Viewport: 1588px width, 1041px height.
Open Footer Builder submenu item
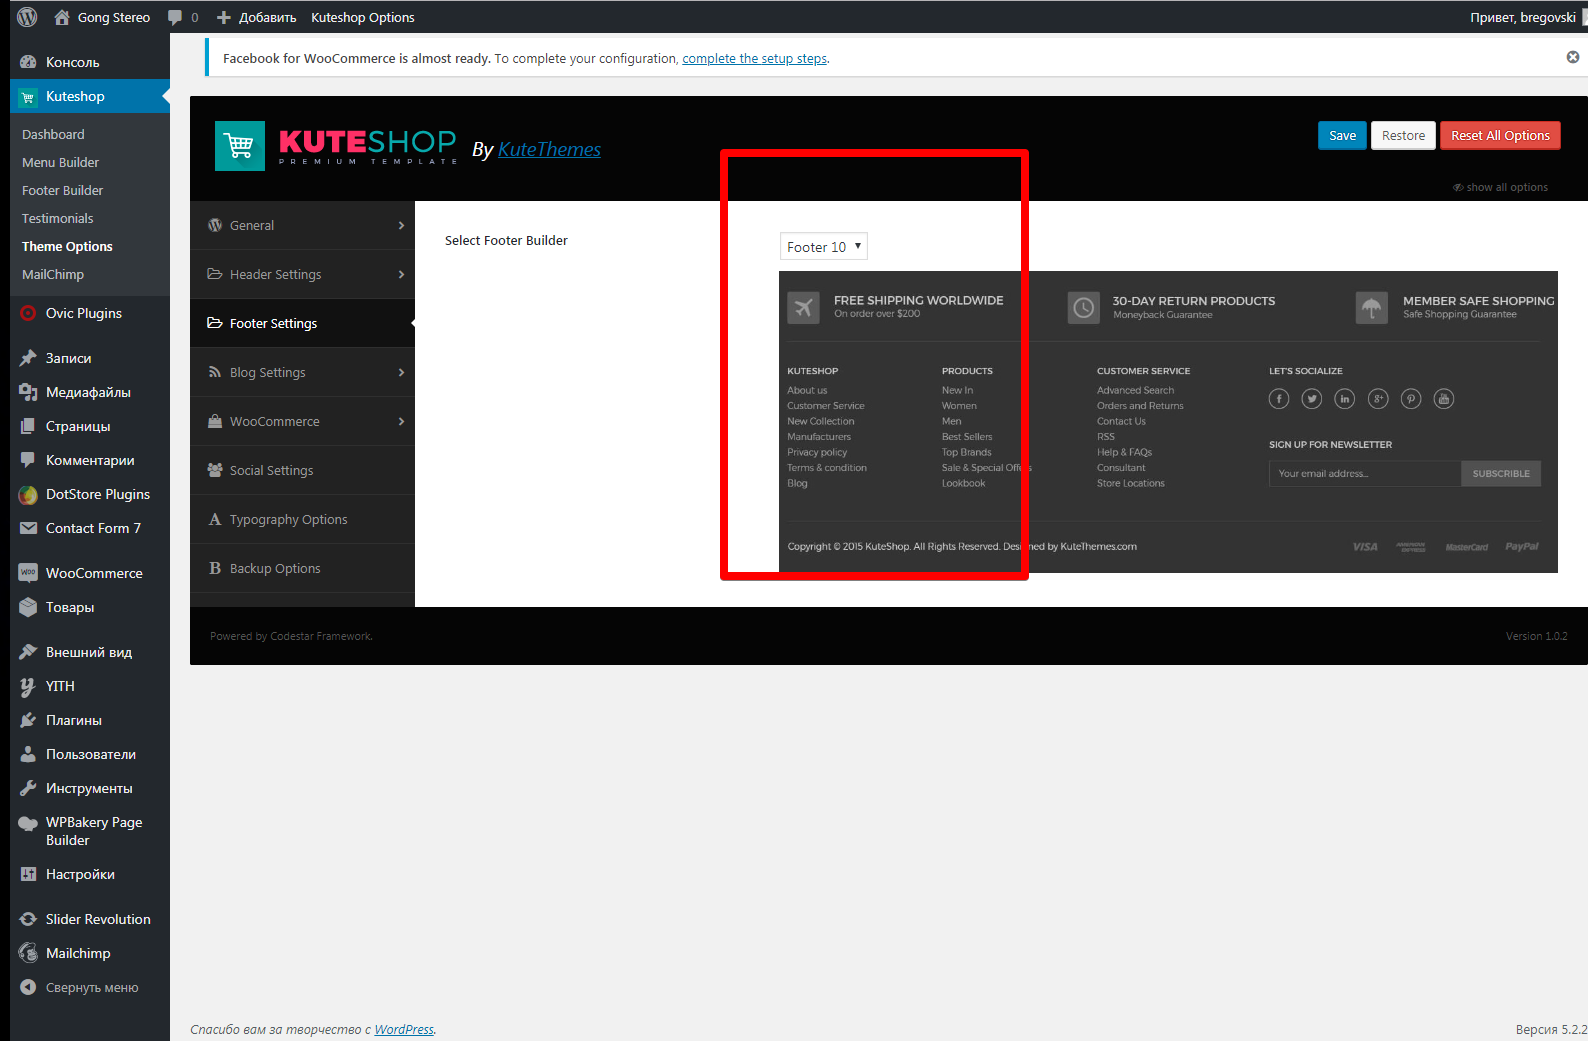pos(63,190)
